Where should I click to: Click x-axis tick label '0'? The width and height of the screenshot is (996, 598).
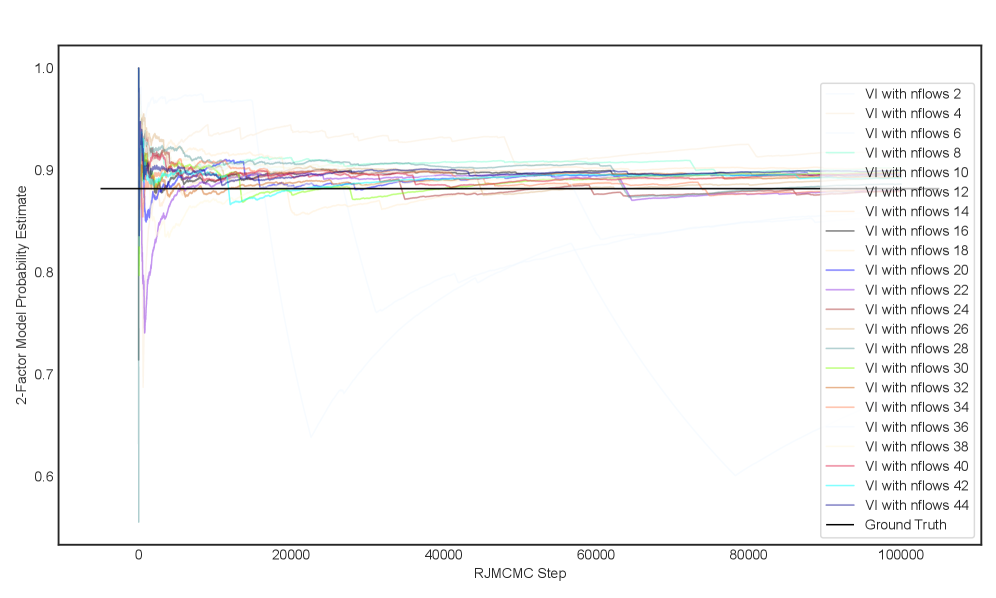click(138, 555)
